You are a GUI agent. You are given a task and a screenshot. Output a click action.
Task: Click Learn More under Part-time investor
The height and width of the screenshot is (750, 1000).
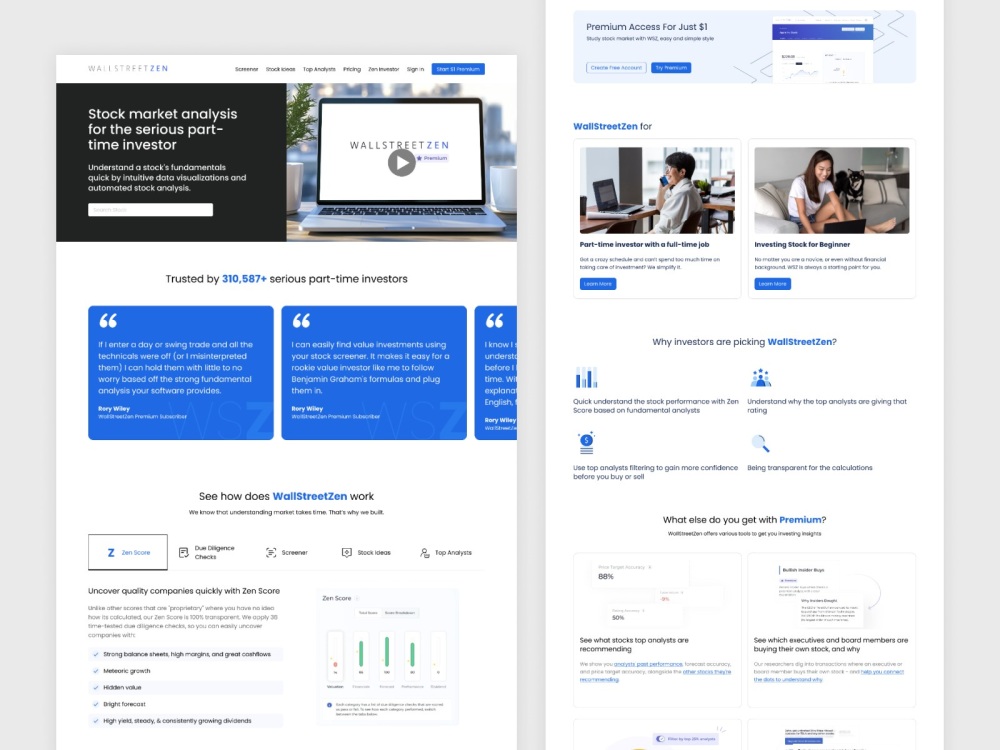598,284
